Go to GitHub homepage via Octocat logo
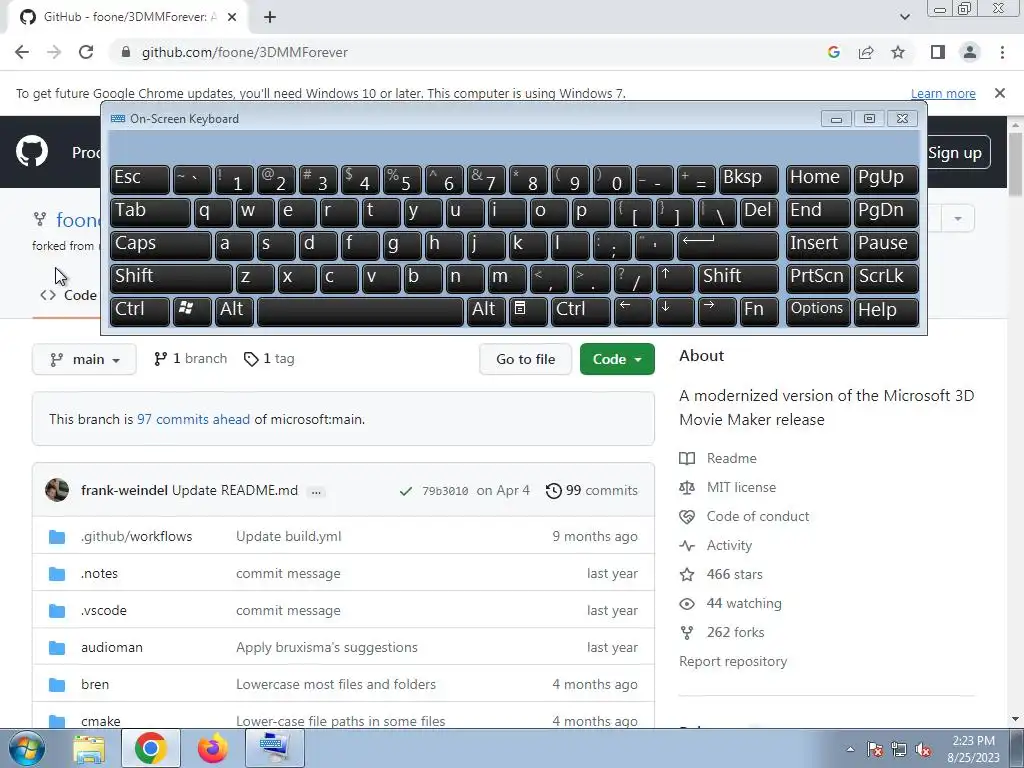Image resolution: width=1024 pixels, height=768 pixels. [x=32, y=152]
